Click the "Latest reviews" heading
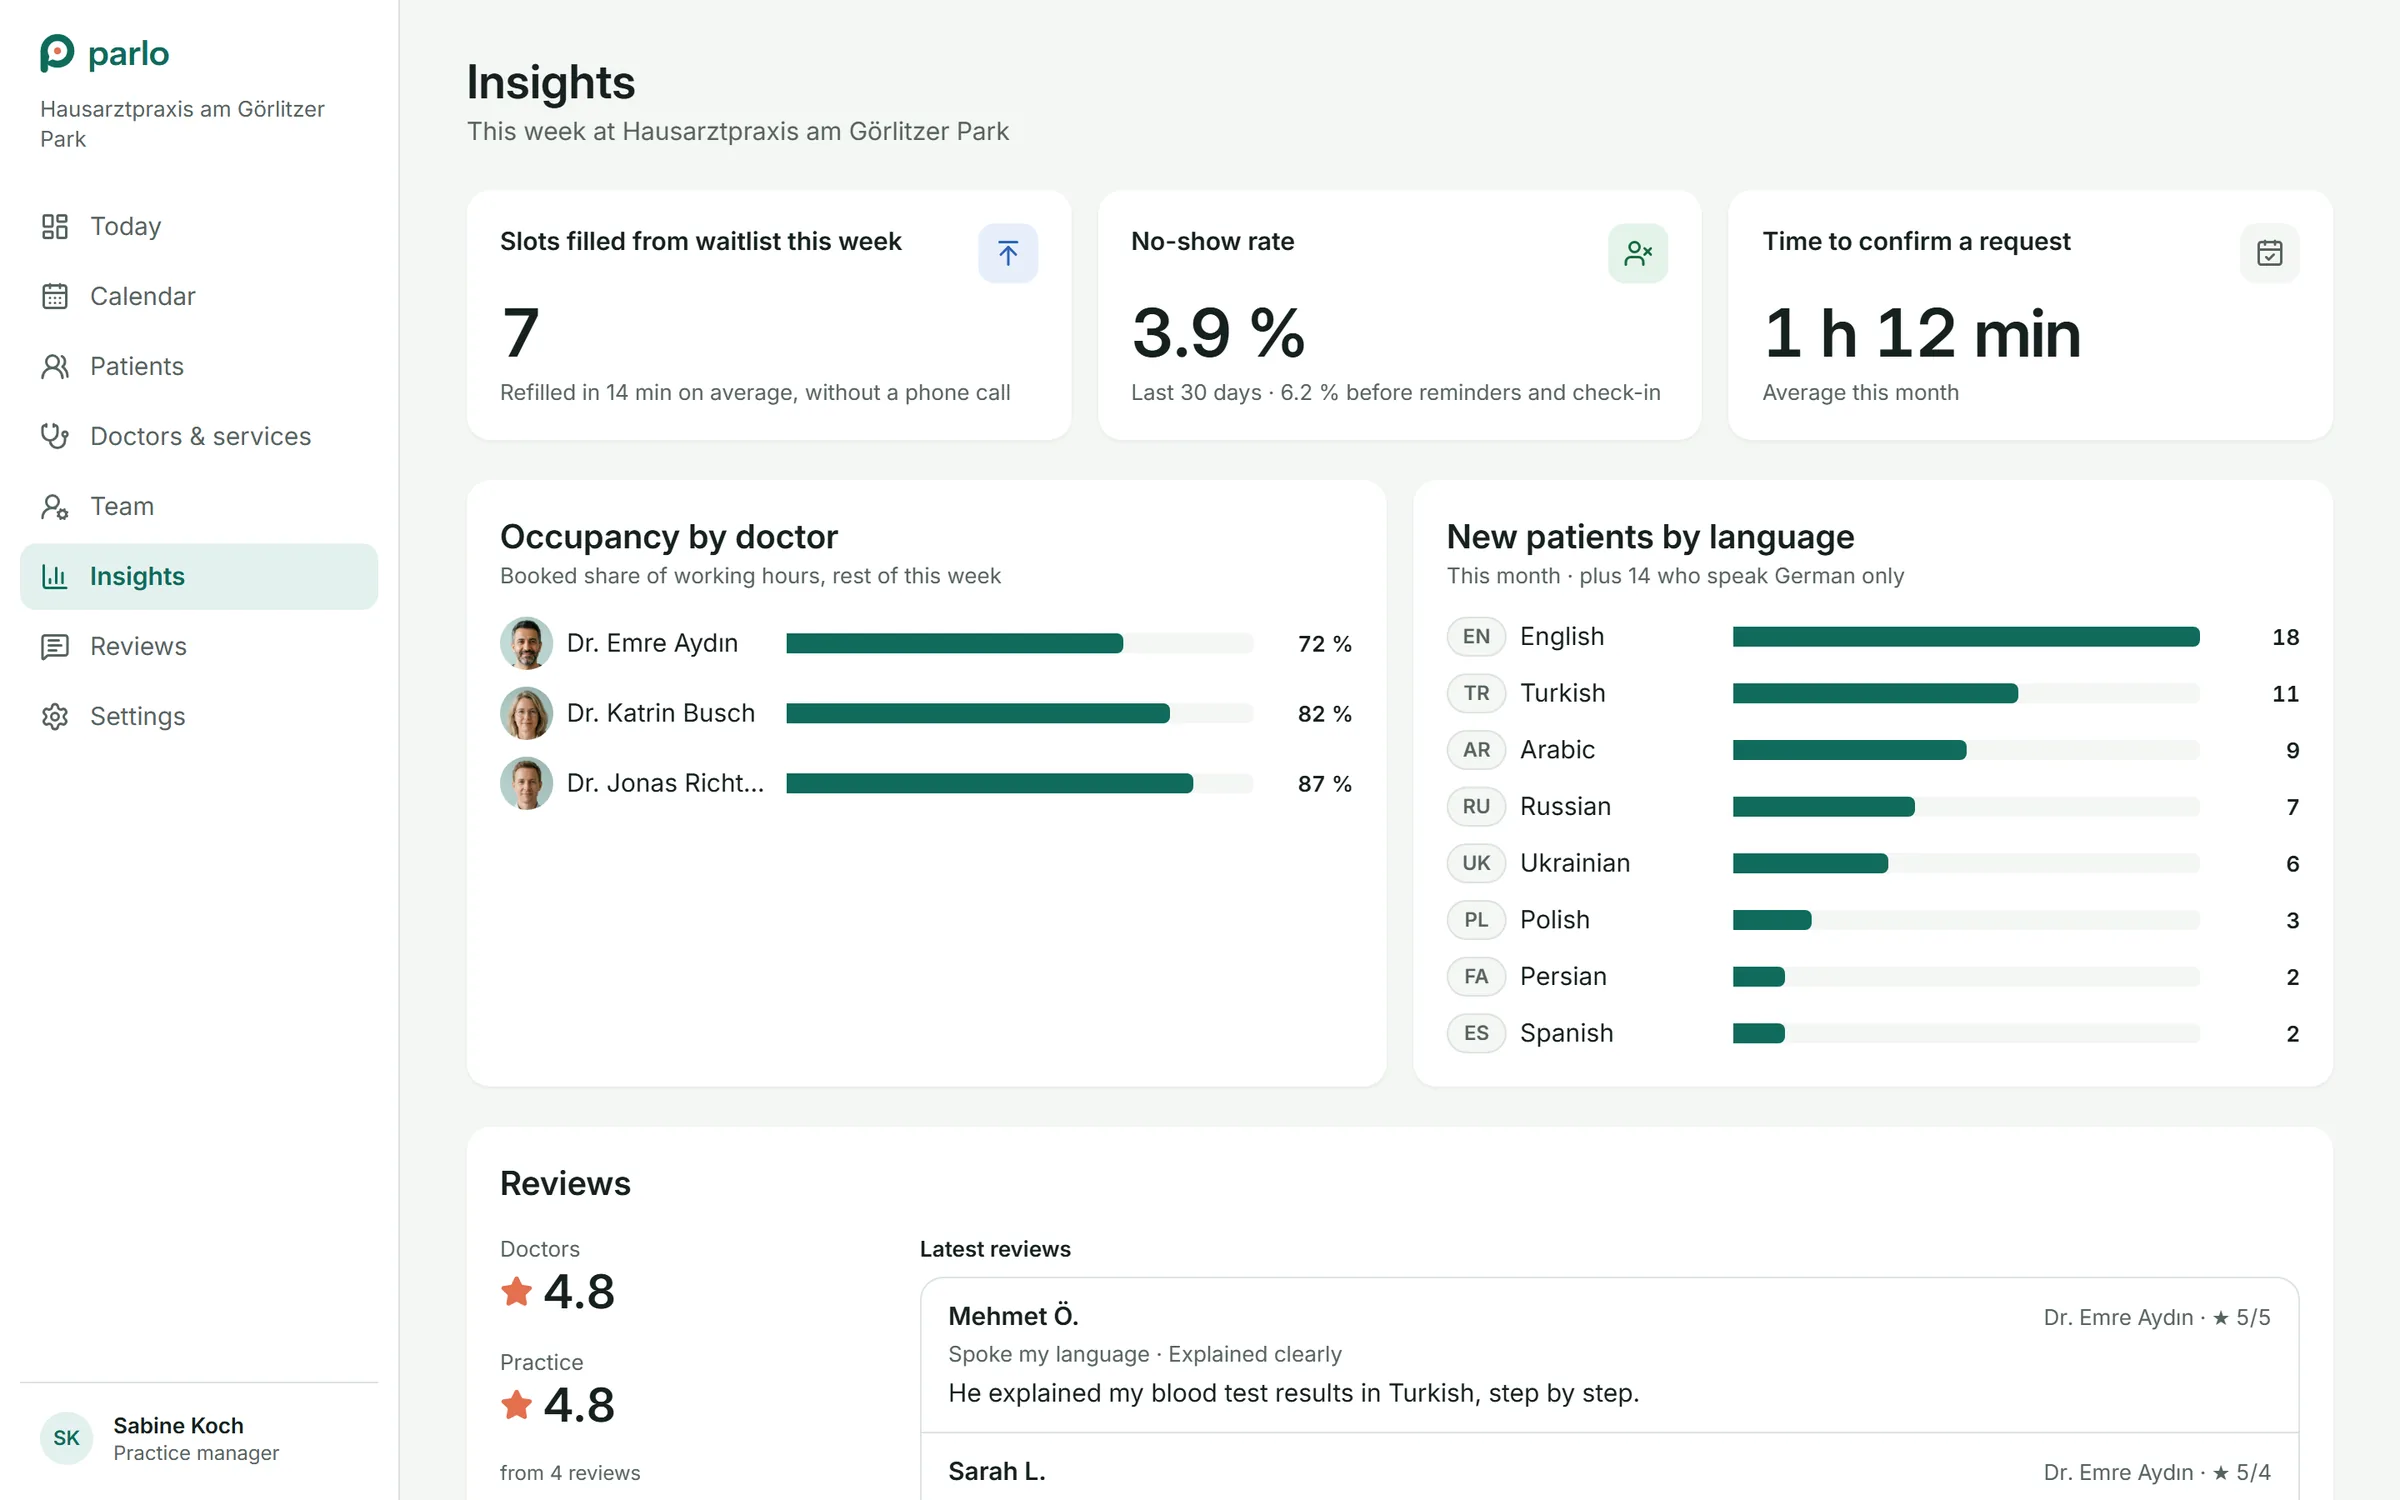The width and height of the screenshot is (2400, 1500). coord(995,1249)
